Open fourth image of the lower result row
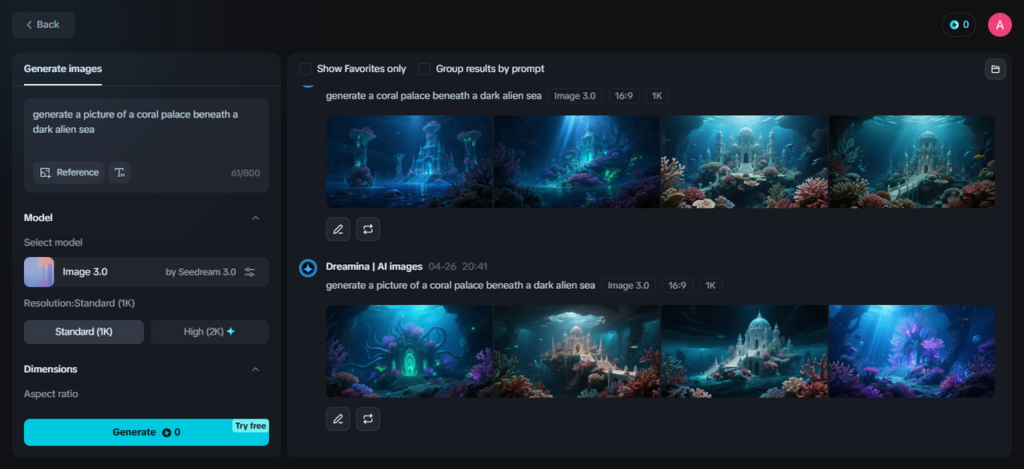Image resolution: width=1024 pixels, height=469 pixels. [912, 351]
